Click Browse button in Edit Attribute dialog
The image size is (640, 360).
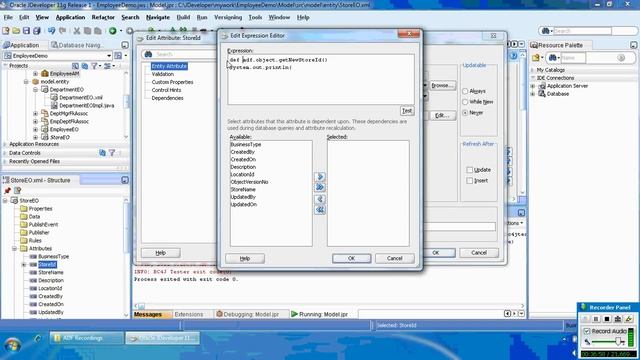(442, 85)
